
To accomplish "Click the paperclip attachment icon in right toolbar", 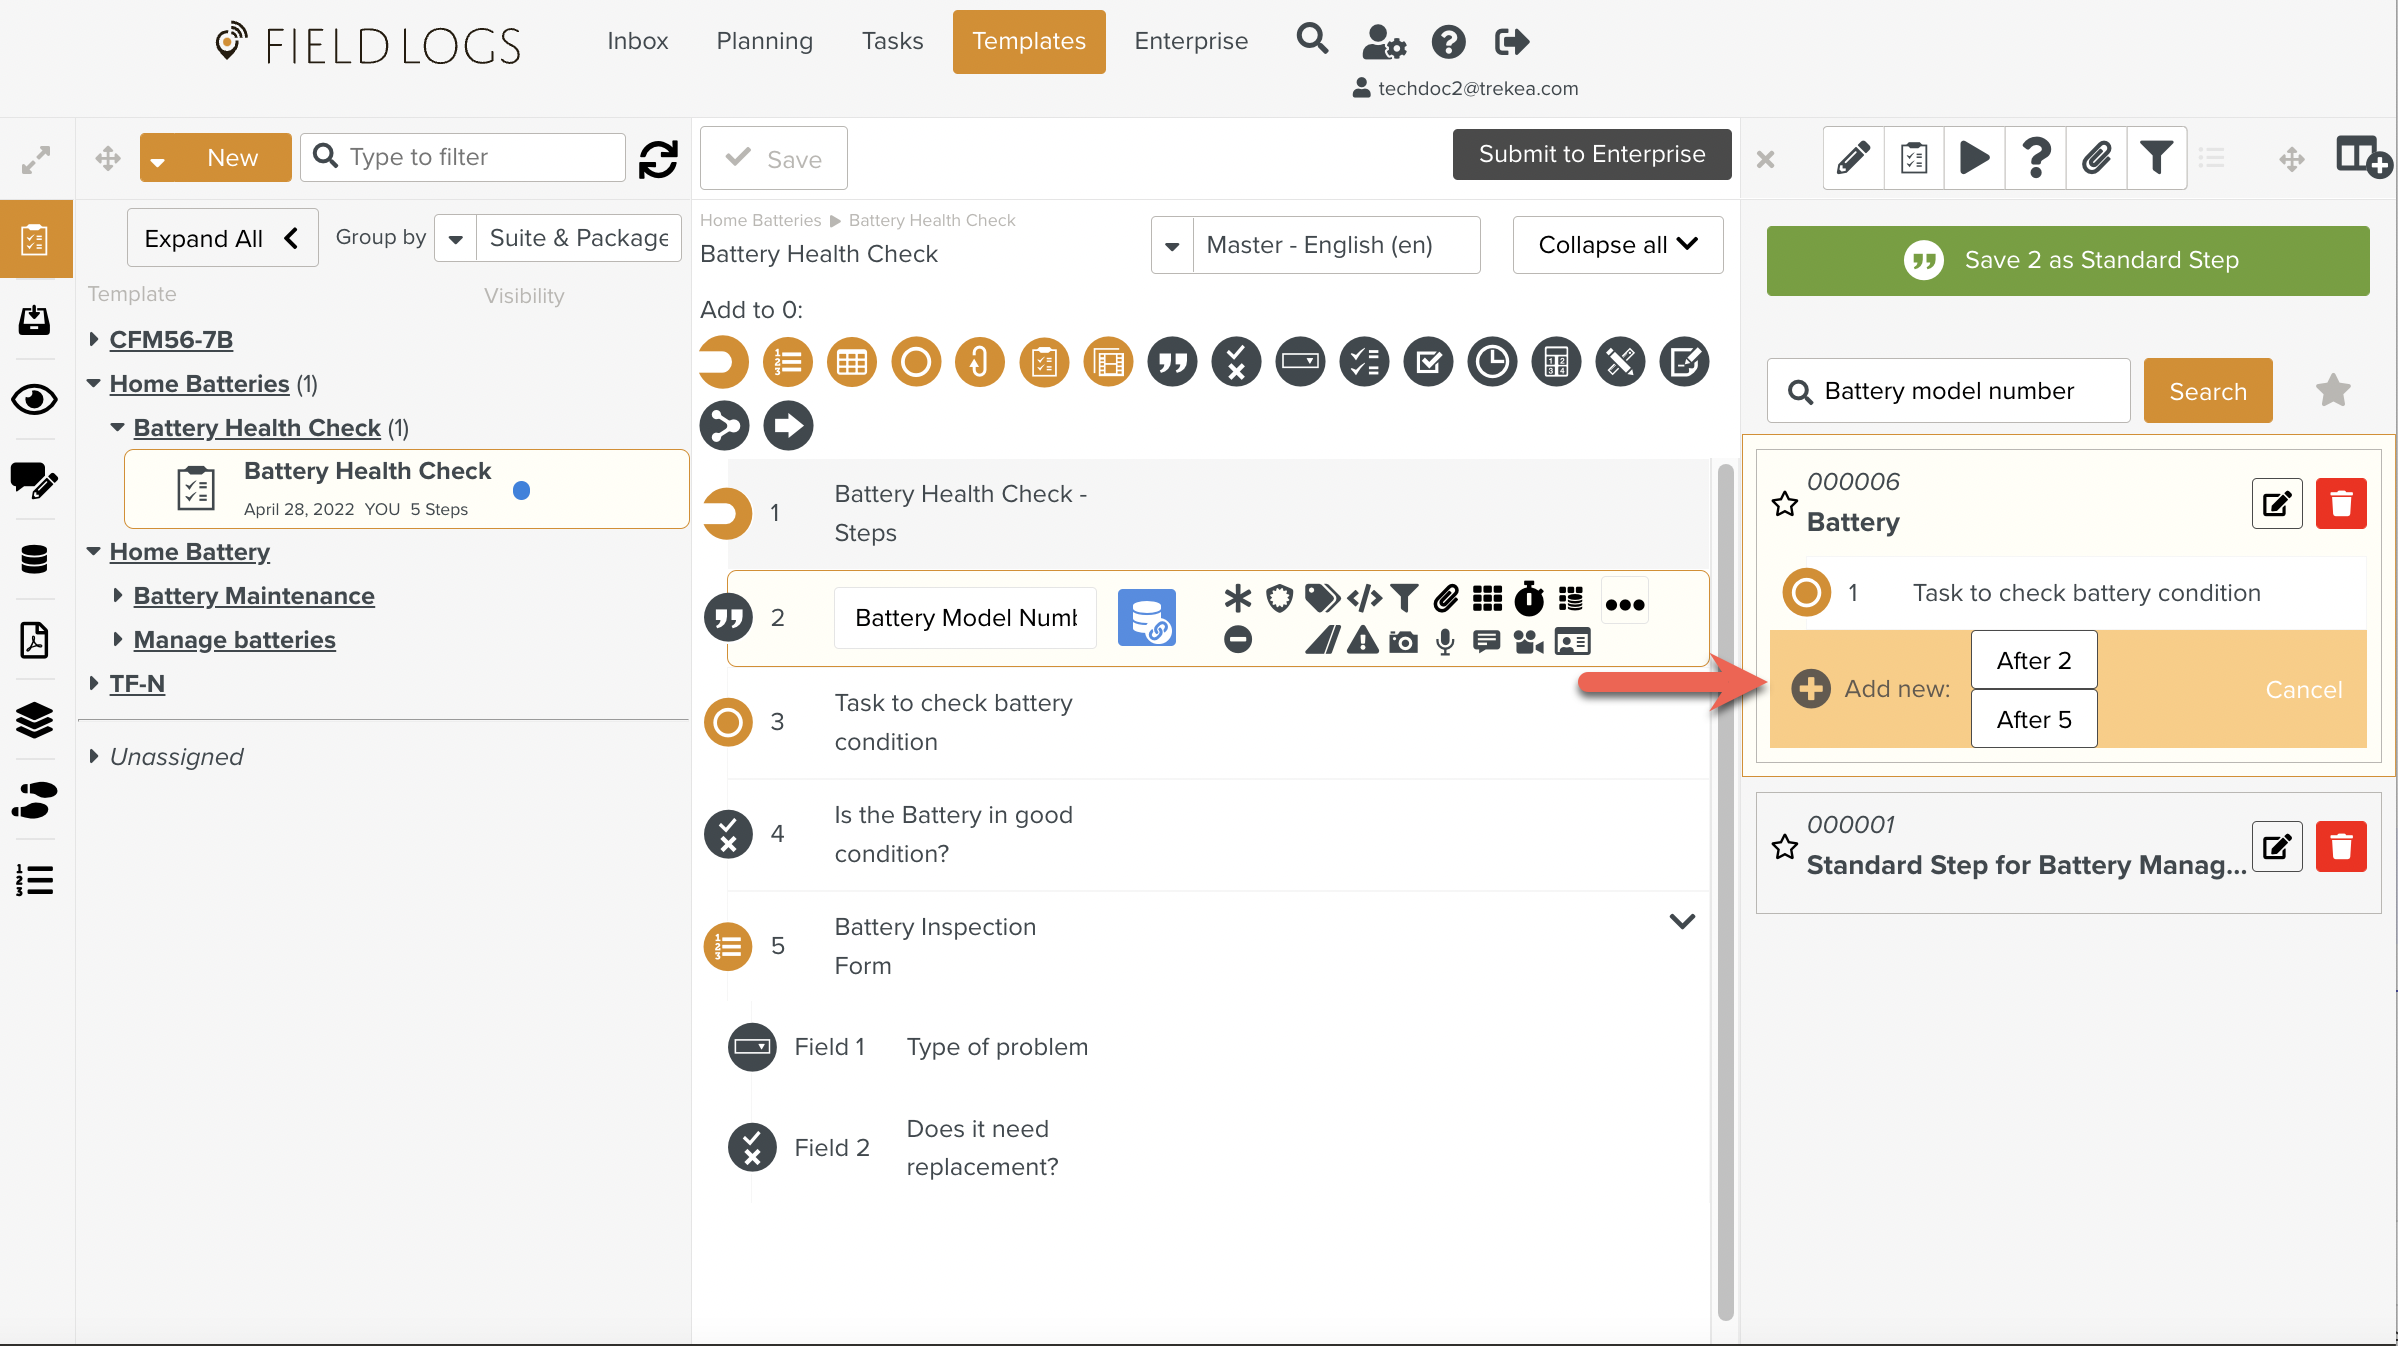I will [x=2096, y=158].
